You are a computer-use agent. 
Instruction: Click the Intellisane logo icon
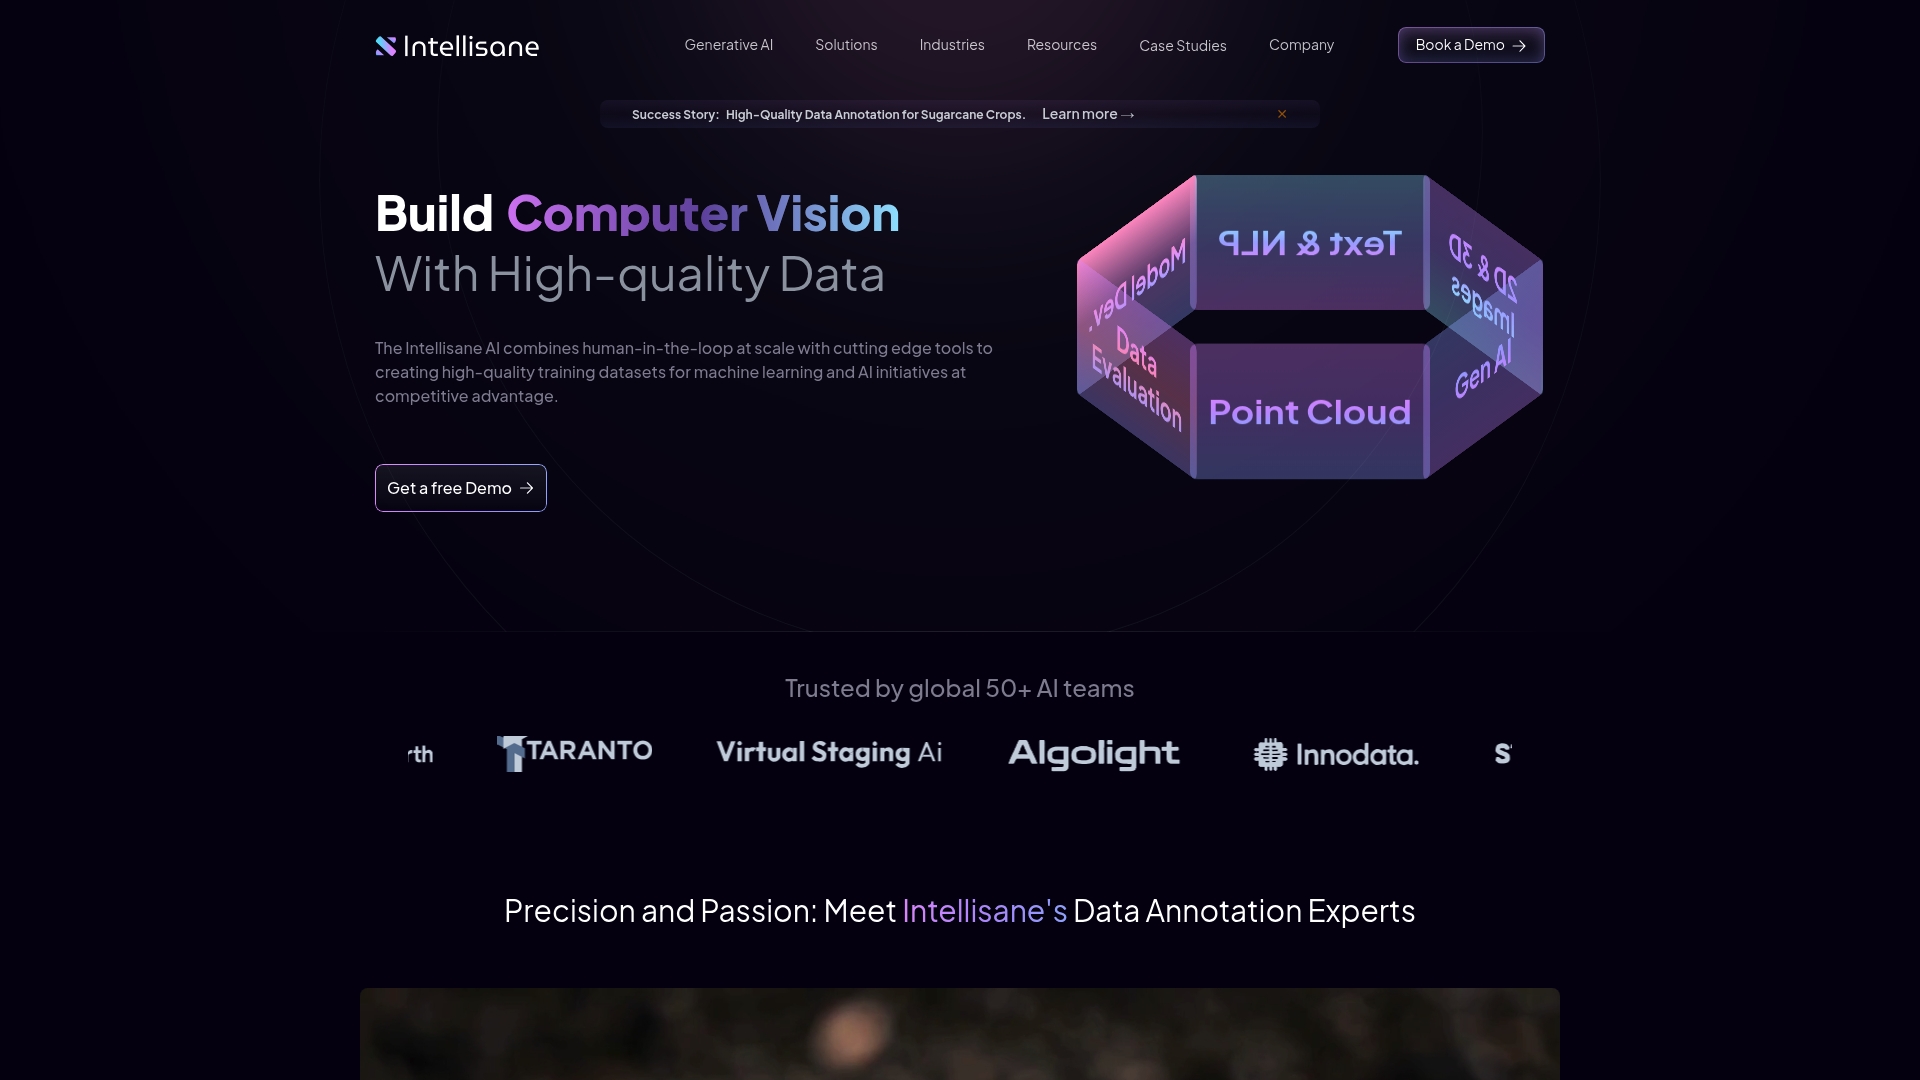click(x=386, y=46)
